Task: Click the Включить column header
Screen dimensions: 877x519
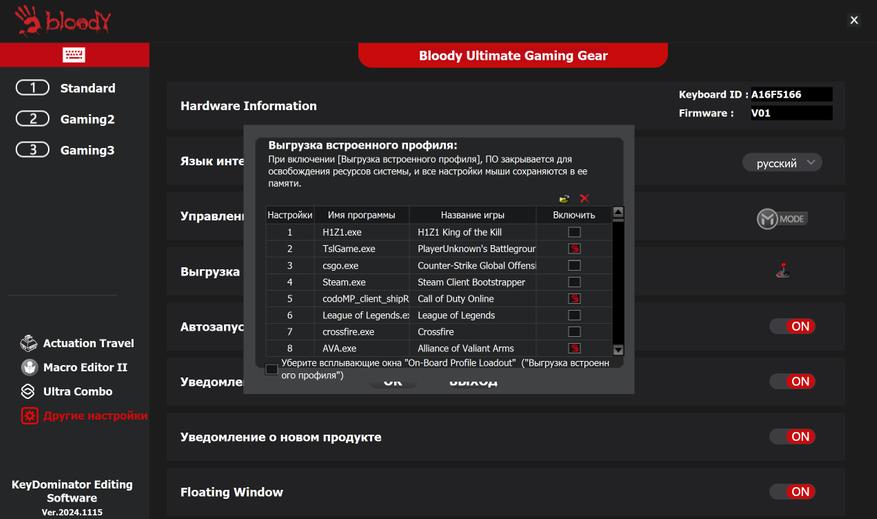Action: 574,215
